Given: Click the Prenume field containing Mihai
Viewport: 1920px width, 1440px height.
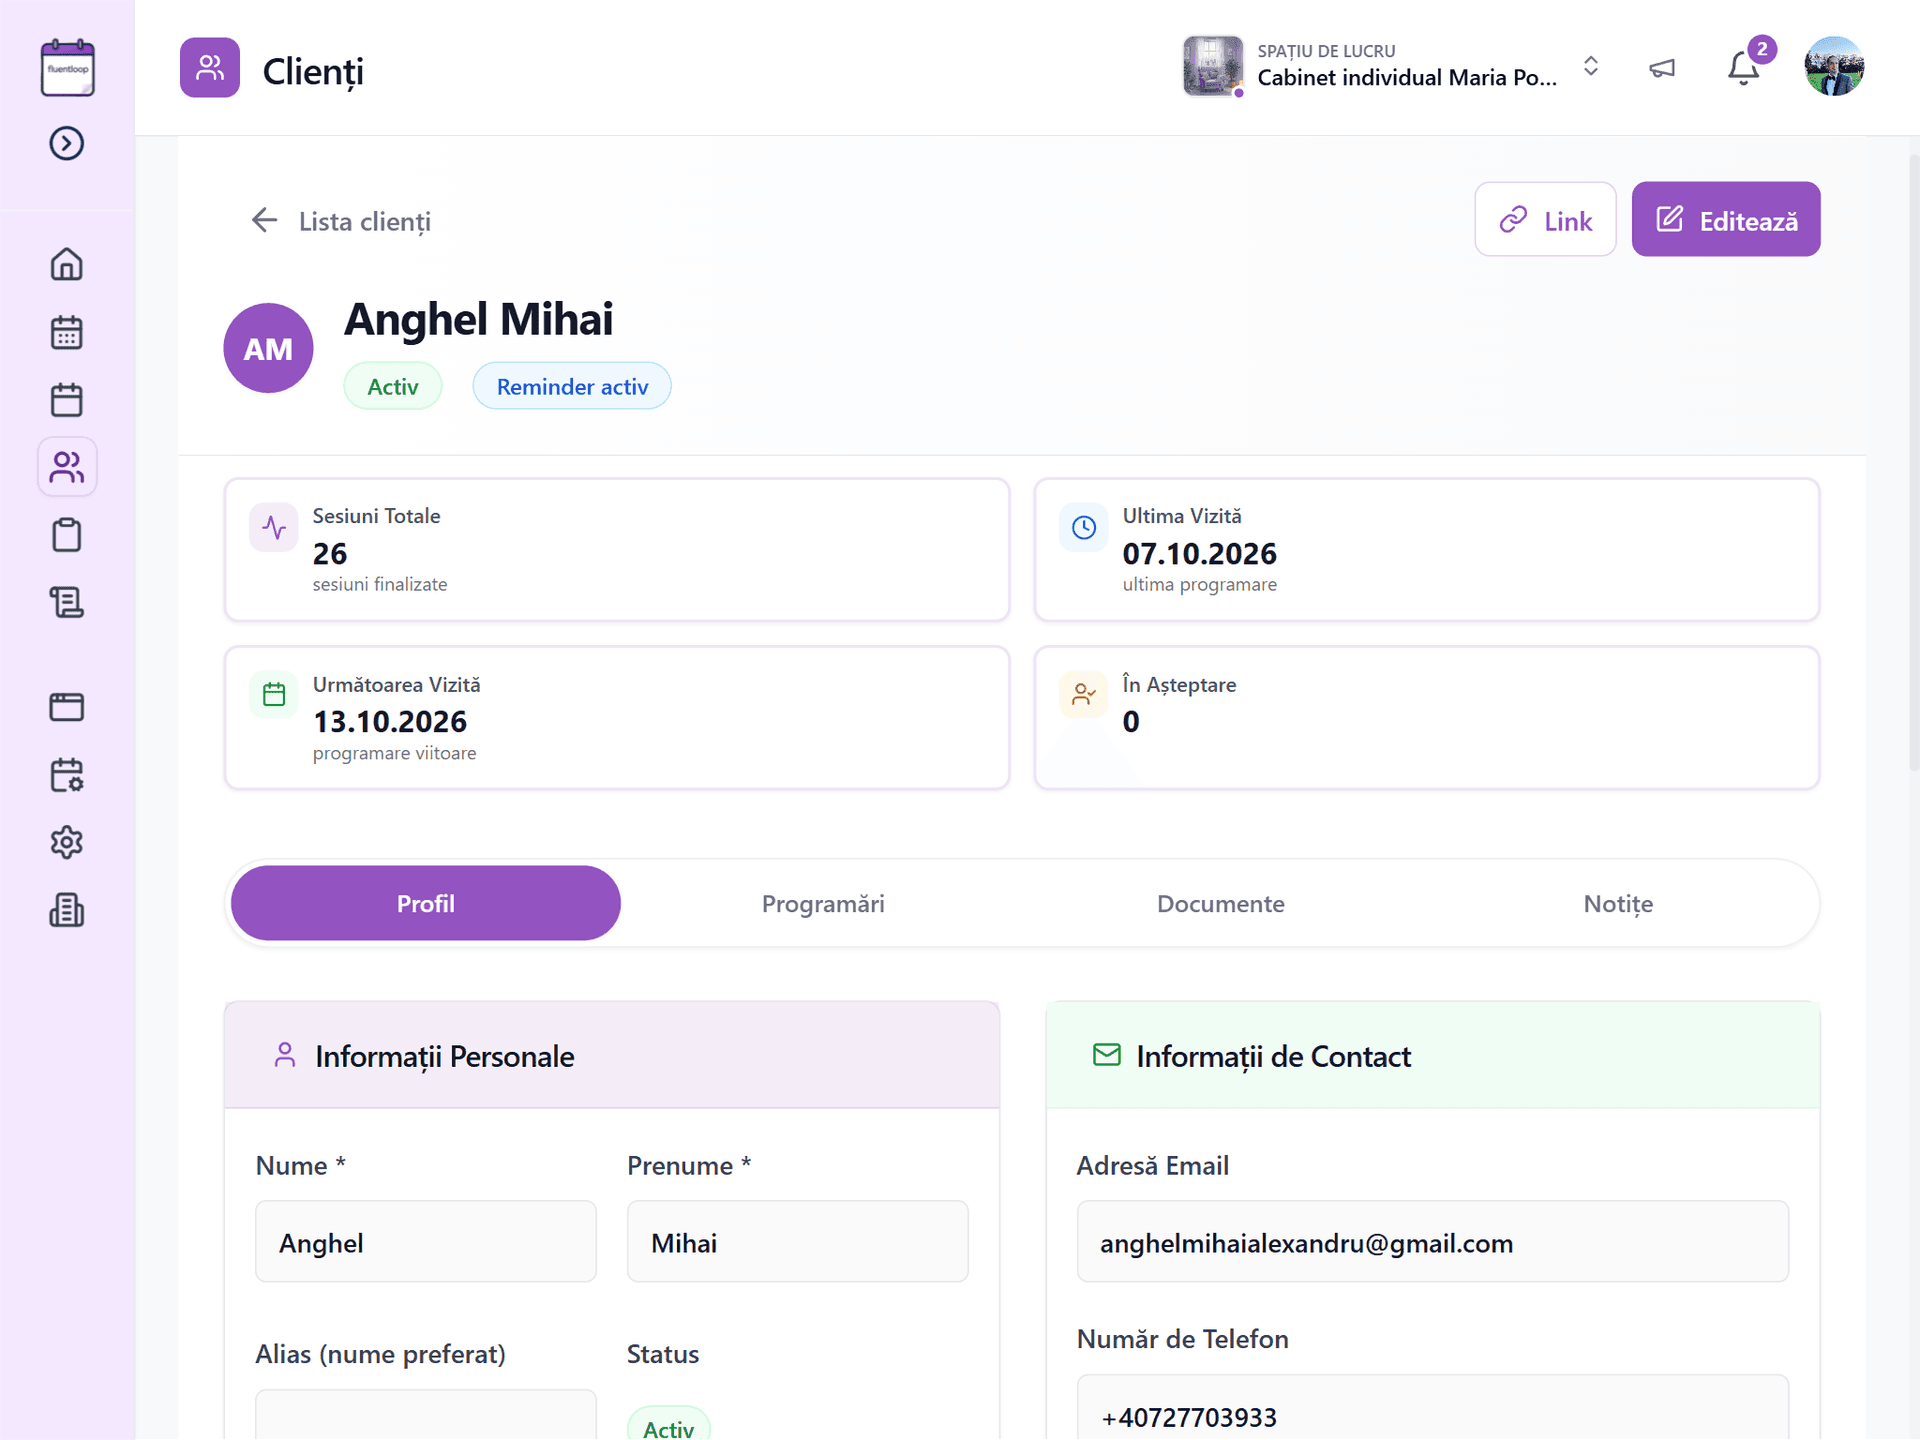Looking at the screenshot, I should pyautogui.click(x=798, y=1241).
